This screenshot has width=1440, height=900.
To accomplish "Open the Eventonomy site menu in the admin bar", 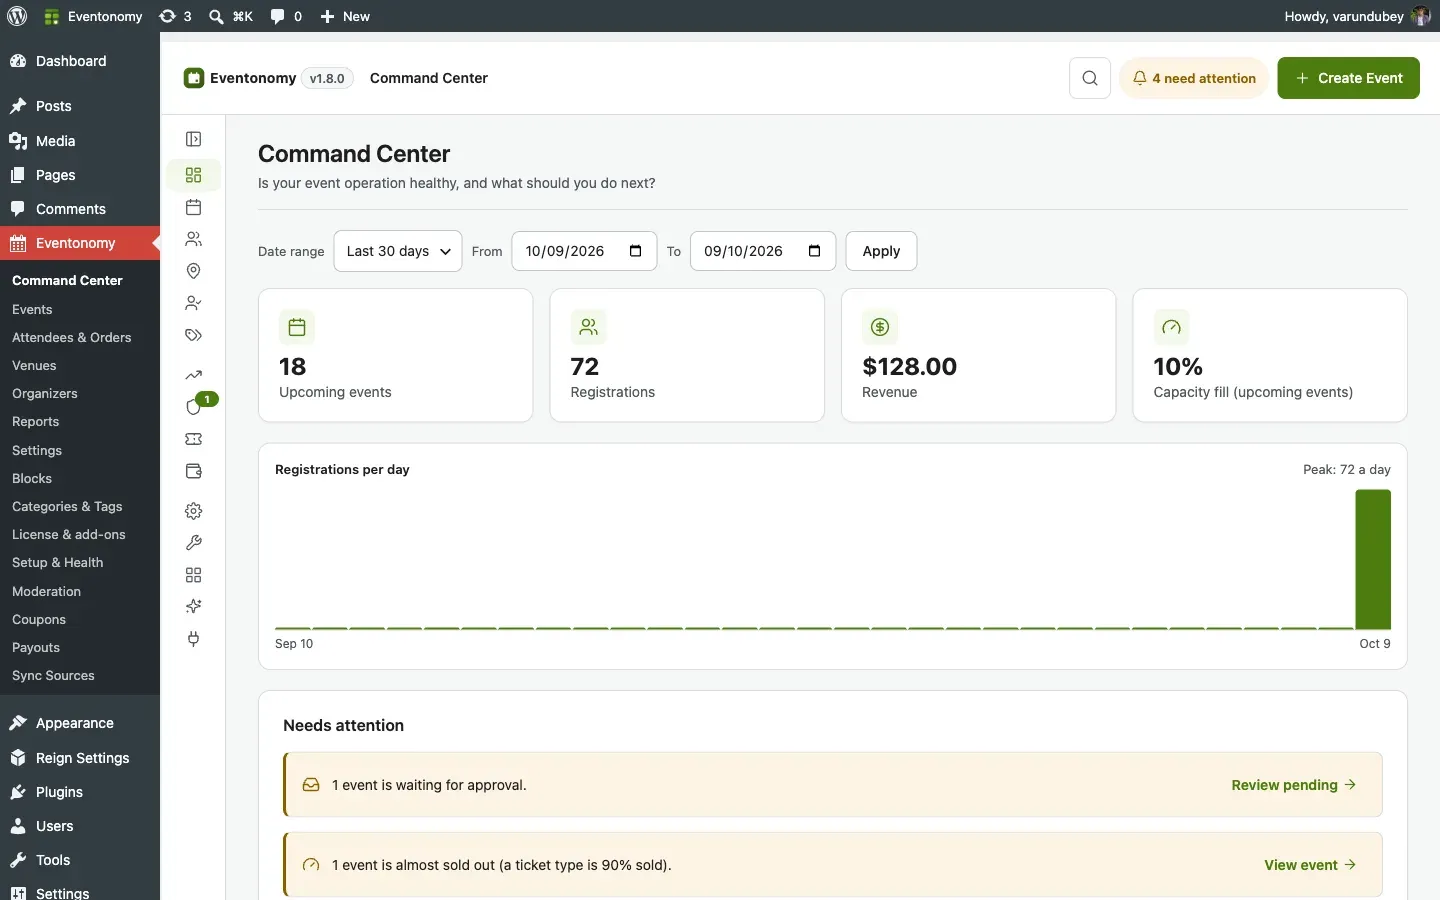I will [94, 16].
